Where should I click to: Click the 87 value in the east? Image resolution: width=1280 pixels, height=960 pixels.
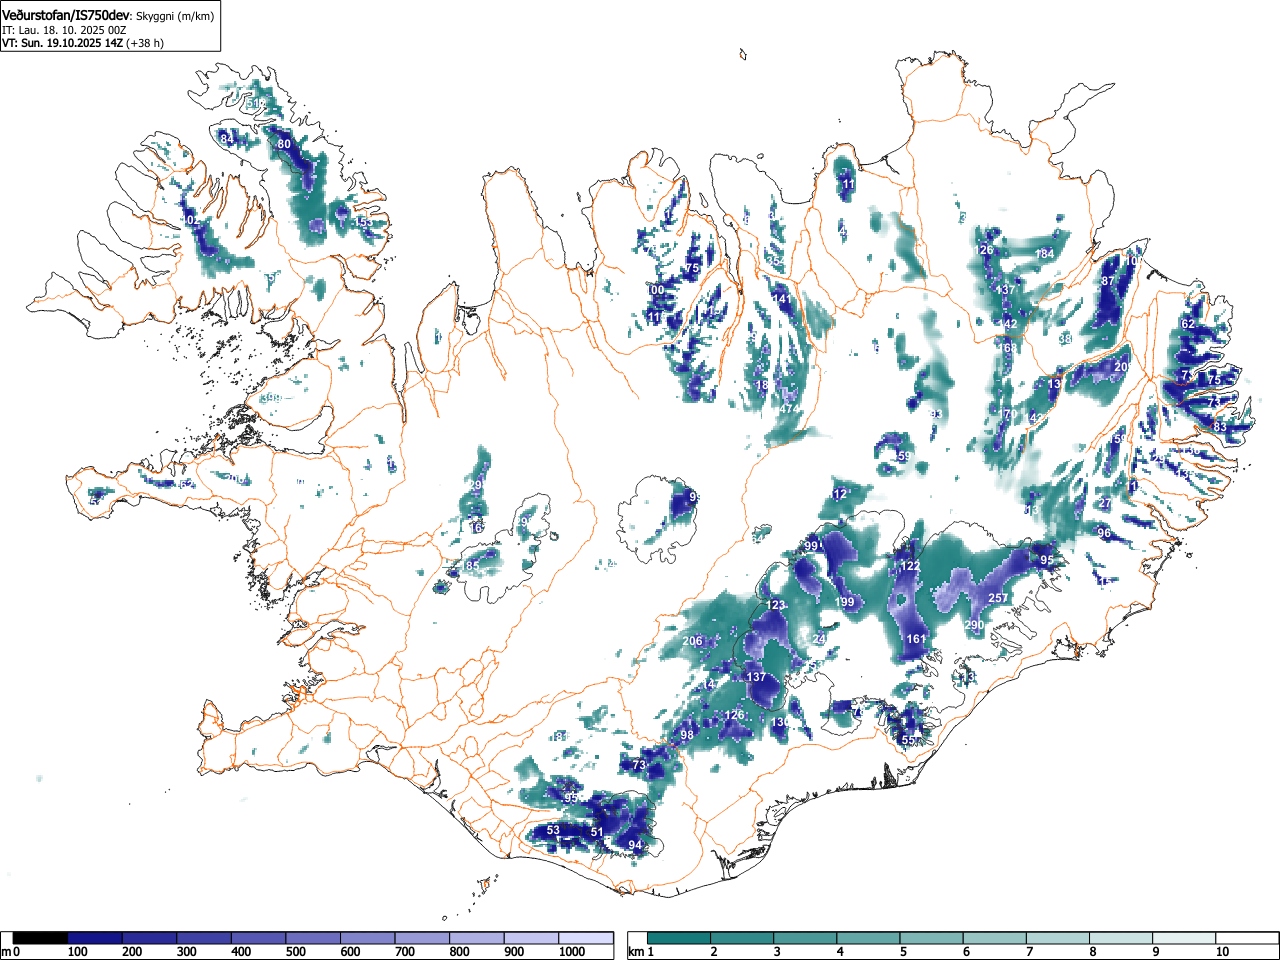click(x=1107, y=281)
